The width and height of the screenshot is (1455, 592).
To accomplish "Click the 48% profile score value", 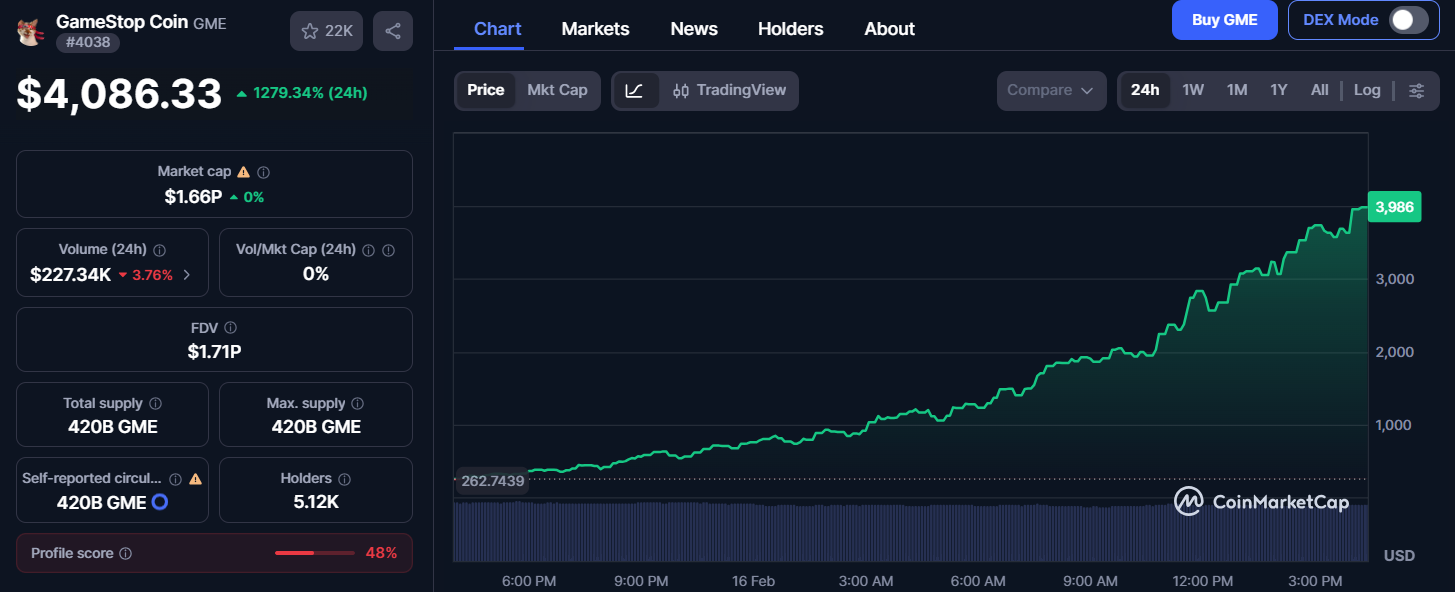I will tap(382, 553).
